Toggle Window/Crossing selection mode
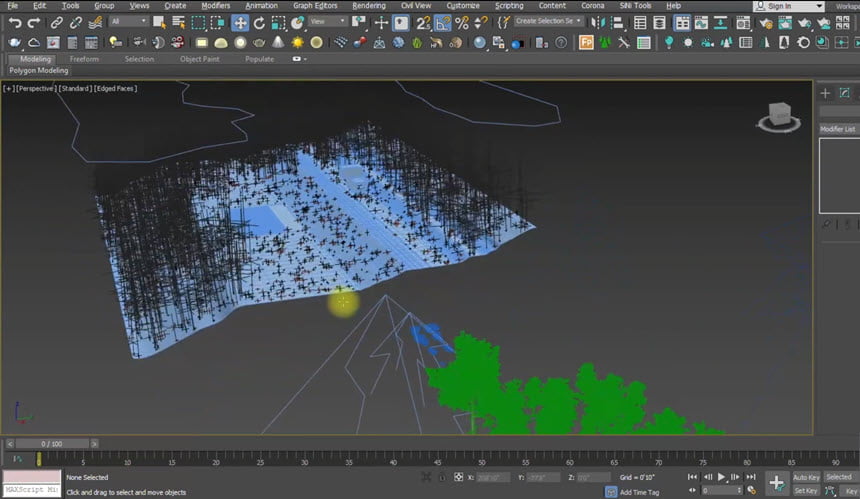Image resolution: width=860 pixels, height=499 pixels. pos(218,23)
